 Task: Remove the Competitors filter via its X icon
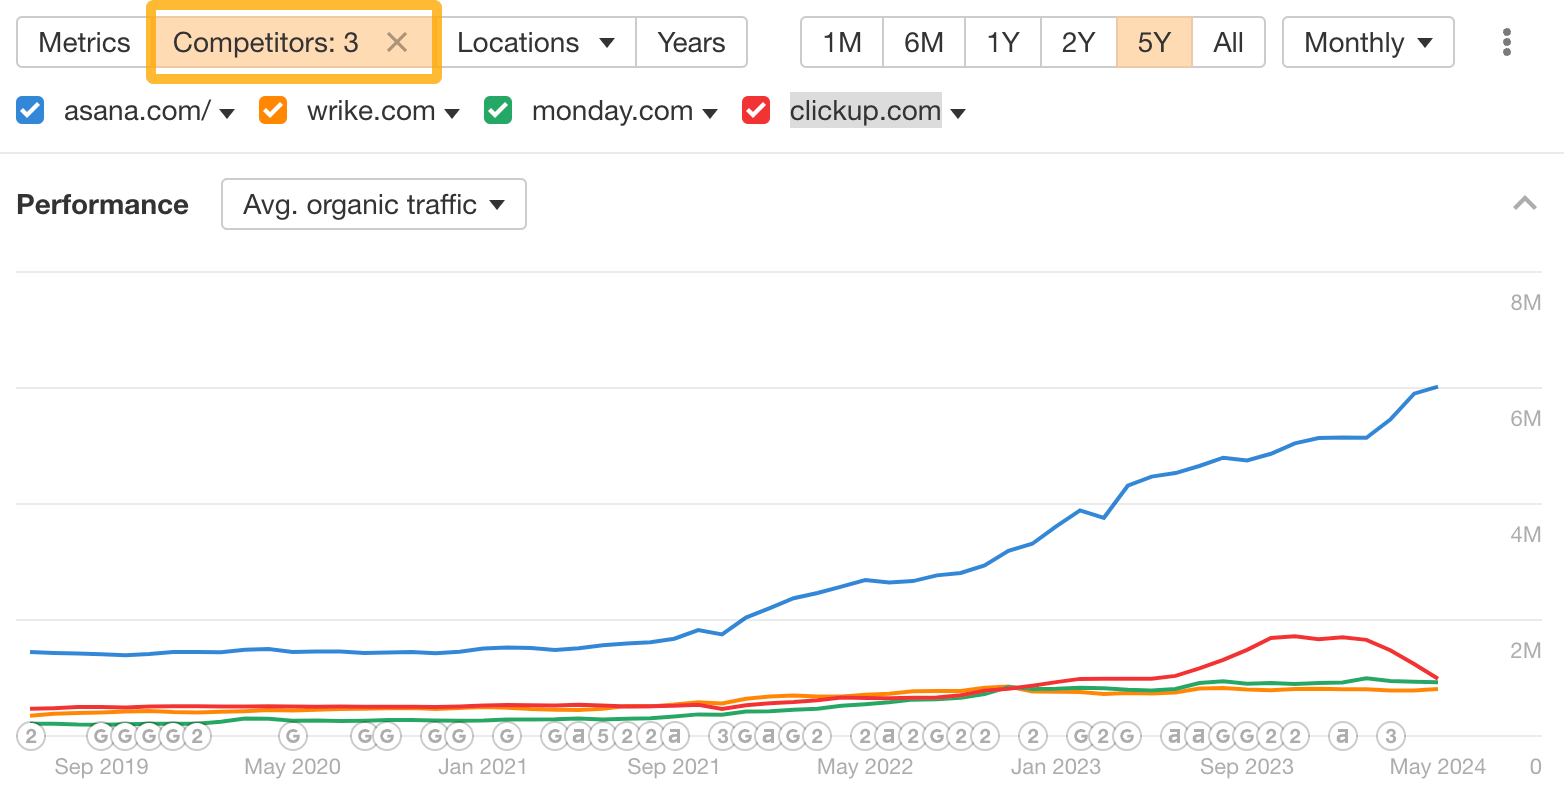[x=397, y=42]
